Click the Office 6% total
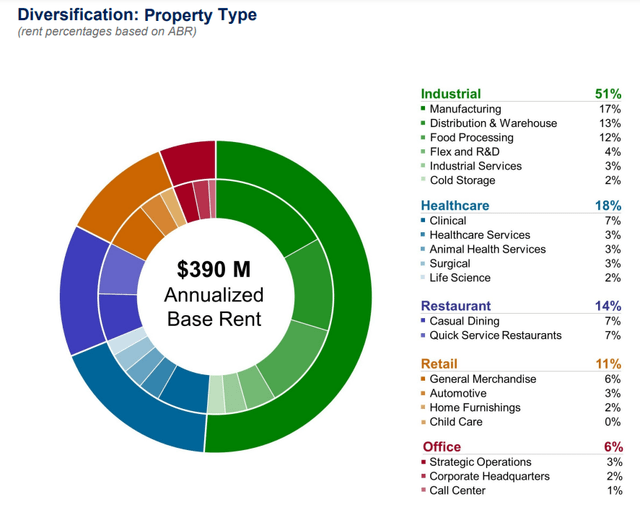Screen dimensions: 640x507 pyautogui.click(x=613, y=447)
